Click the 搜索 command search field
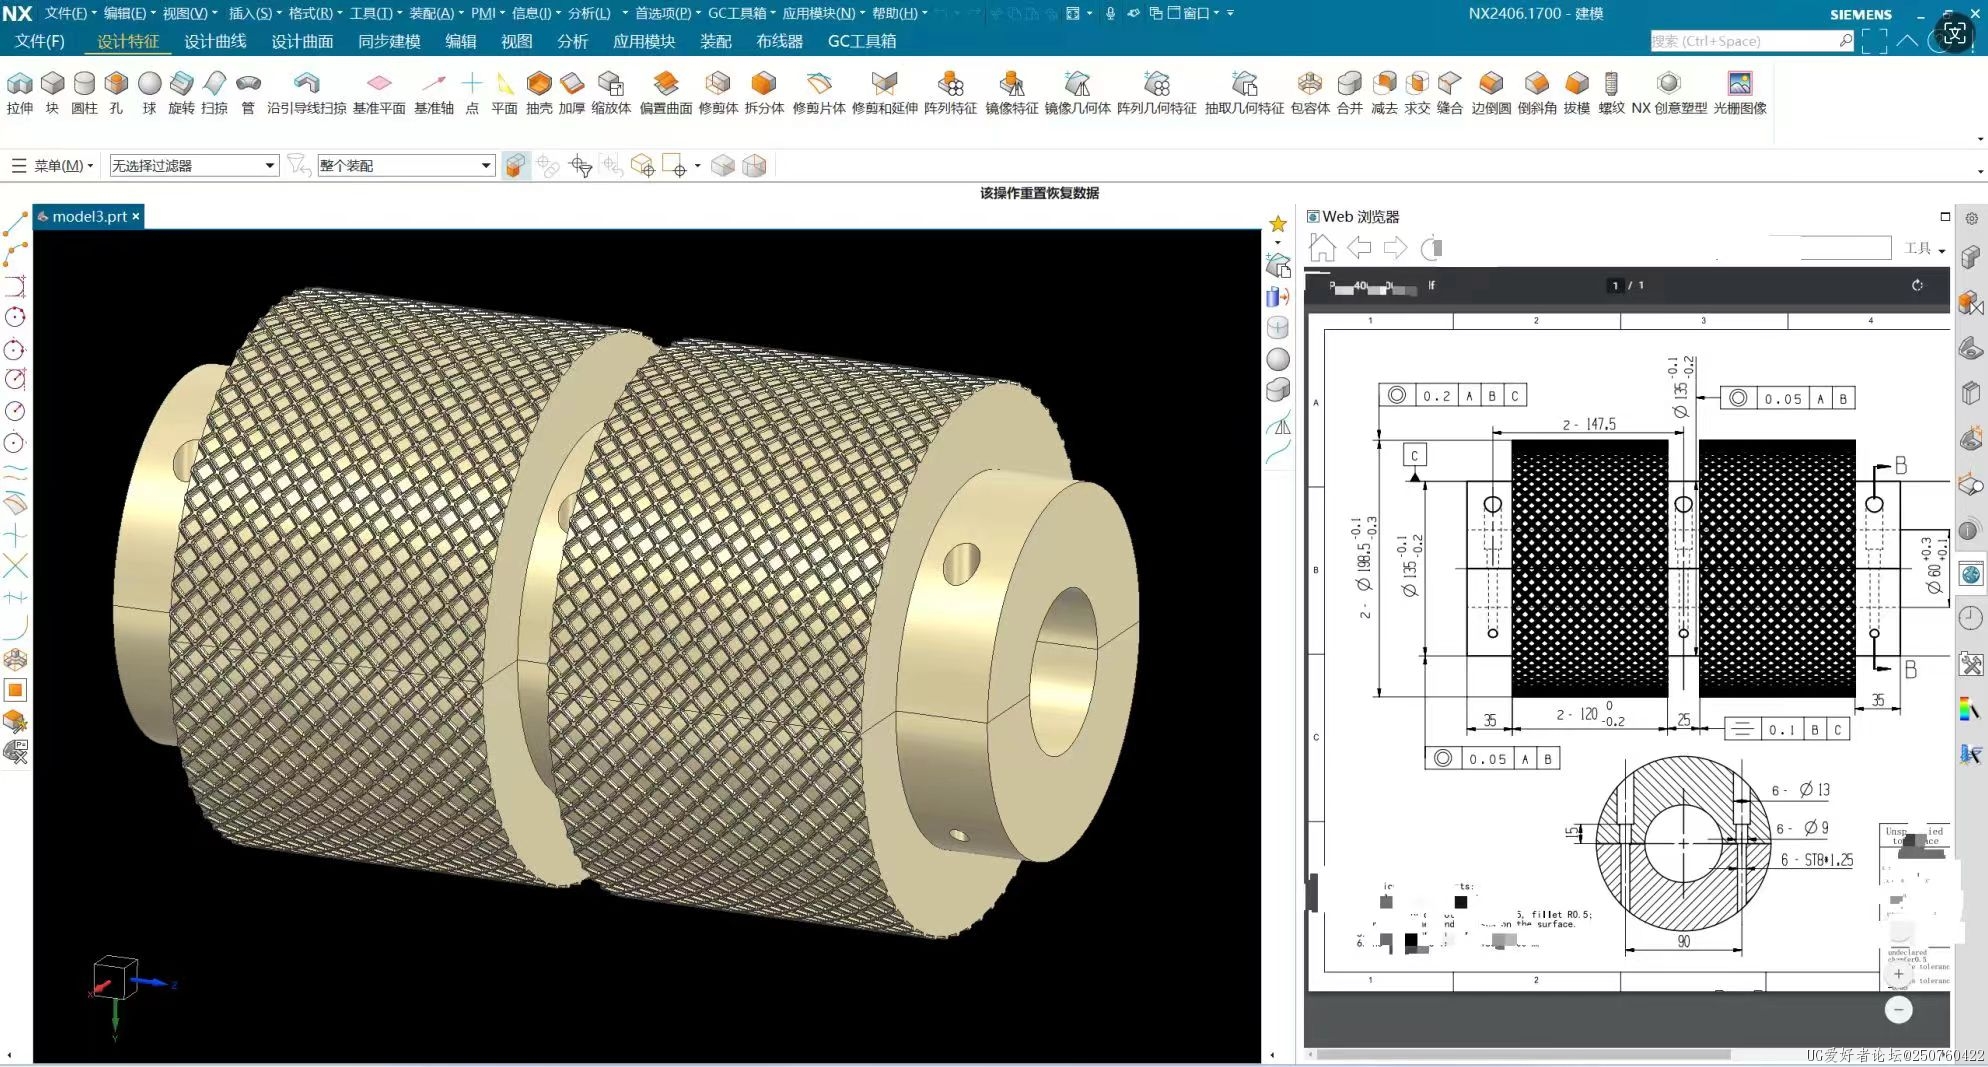 click(x=1752, y=41)
